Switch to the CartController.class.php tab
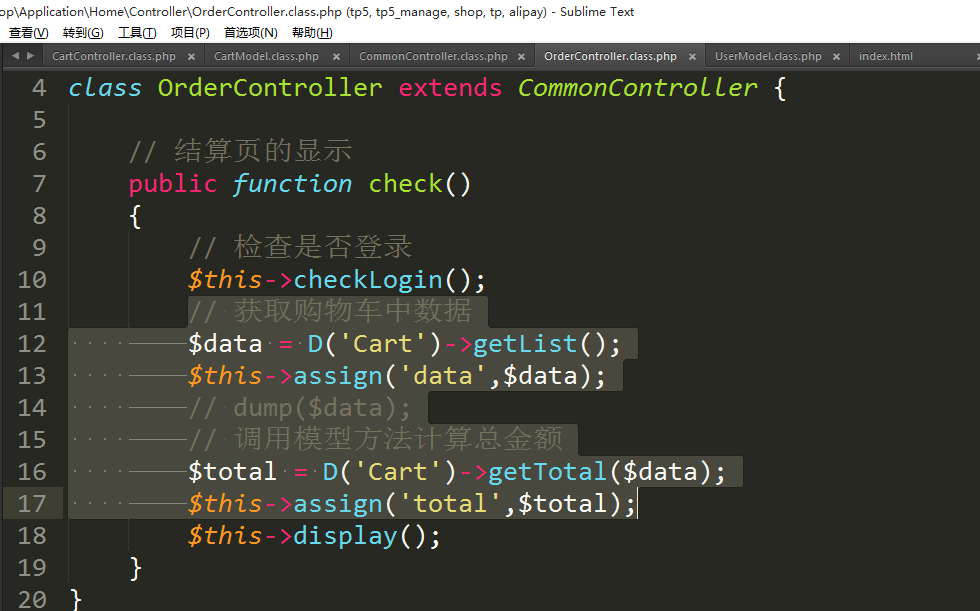Screen dimensions: 980x611 [113, 57]
